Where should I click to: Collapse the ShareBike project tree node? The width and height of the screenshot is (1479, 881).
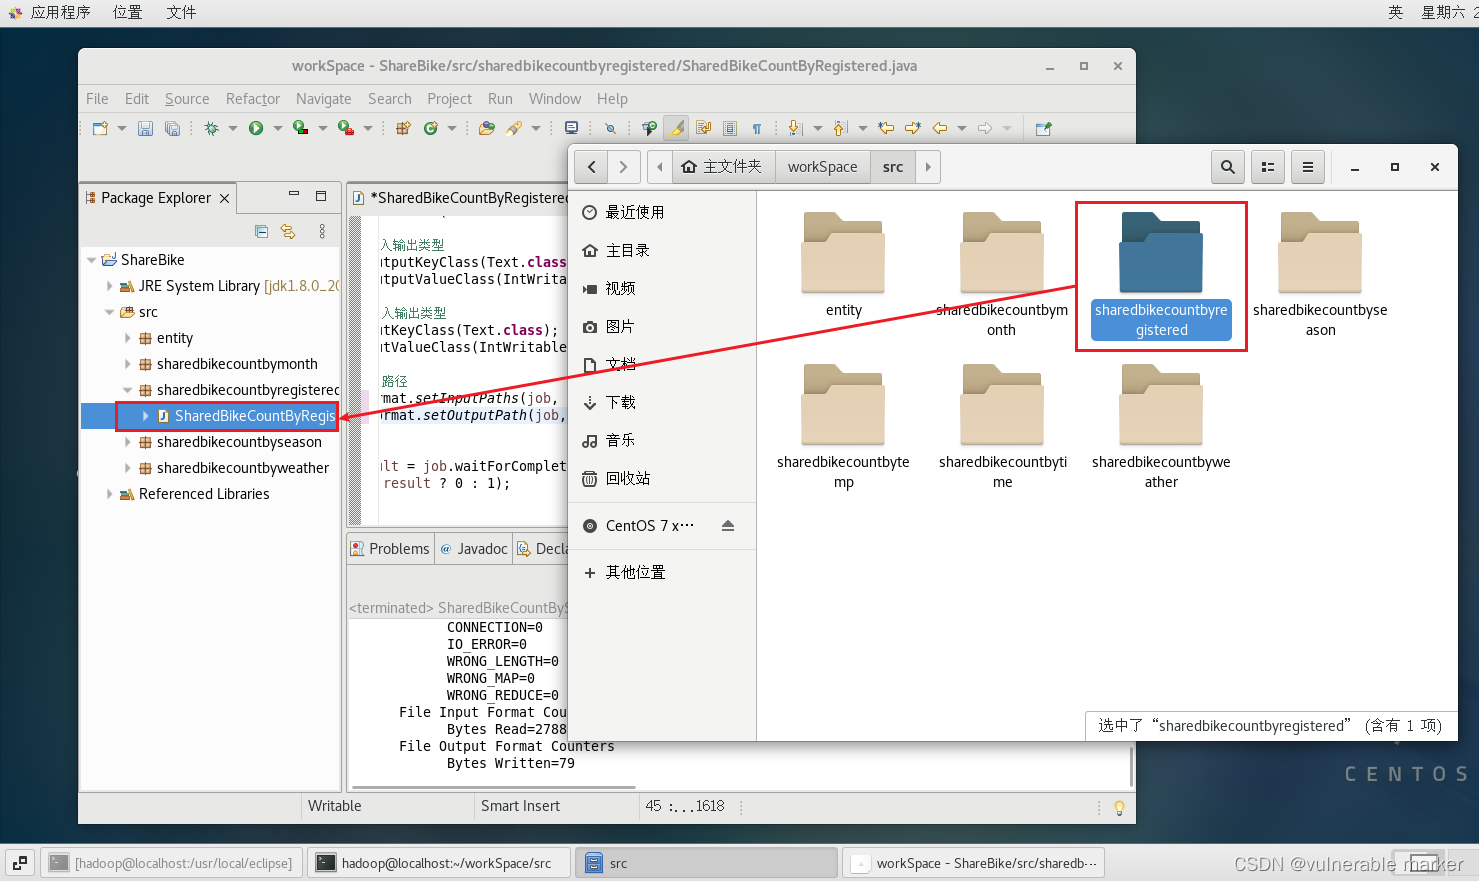click(92, 260)
